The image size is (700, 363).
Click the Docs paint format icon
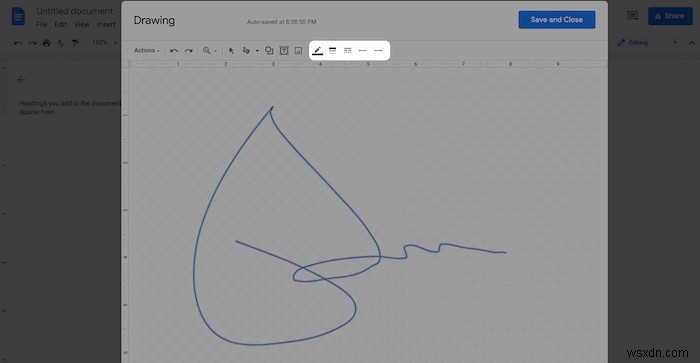coord(75,43)
